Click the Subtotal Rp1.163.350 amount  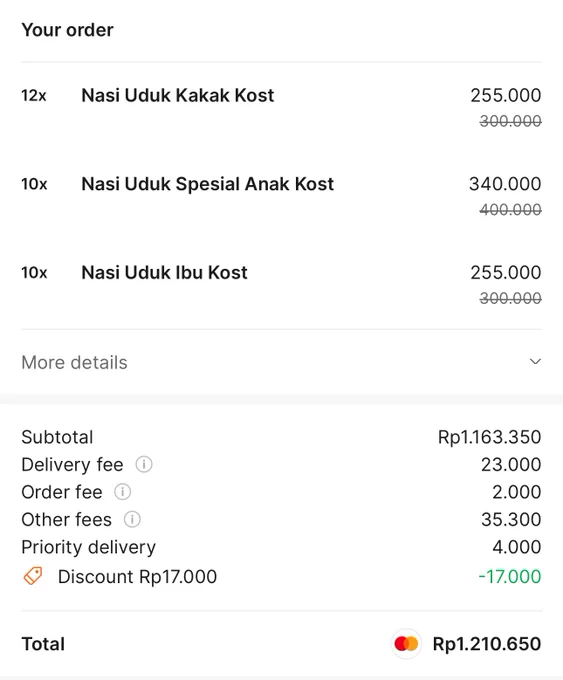click(x=489, y=437)
